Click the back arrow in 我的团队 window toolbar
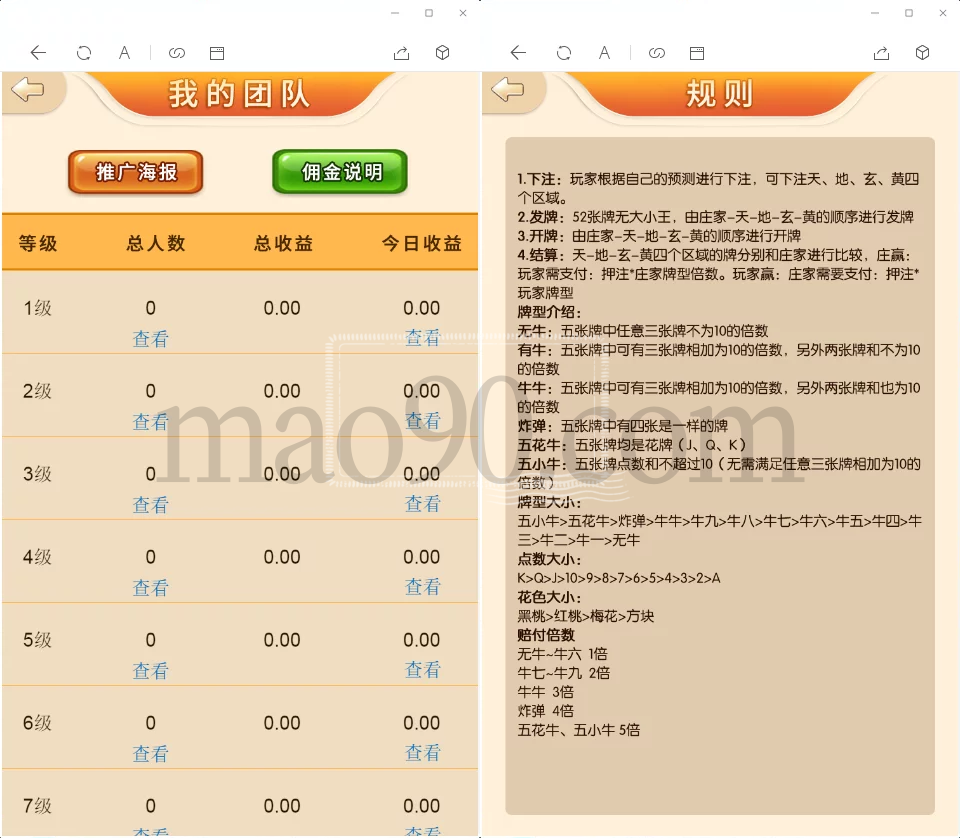The image size is (960, 838). (38, 53)
